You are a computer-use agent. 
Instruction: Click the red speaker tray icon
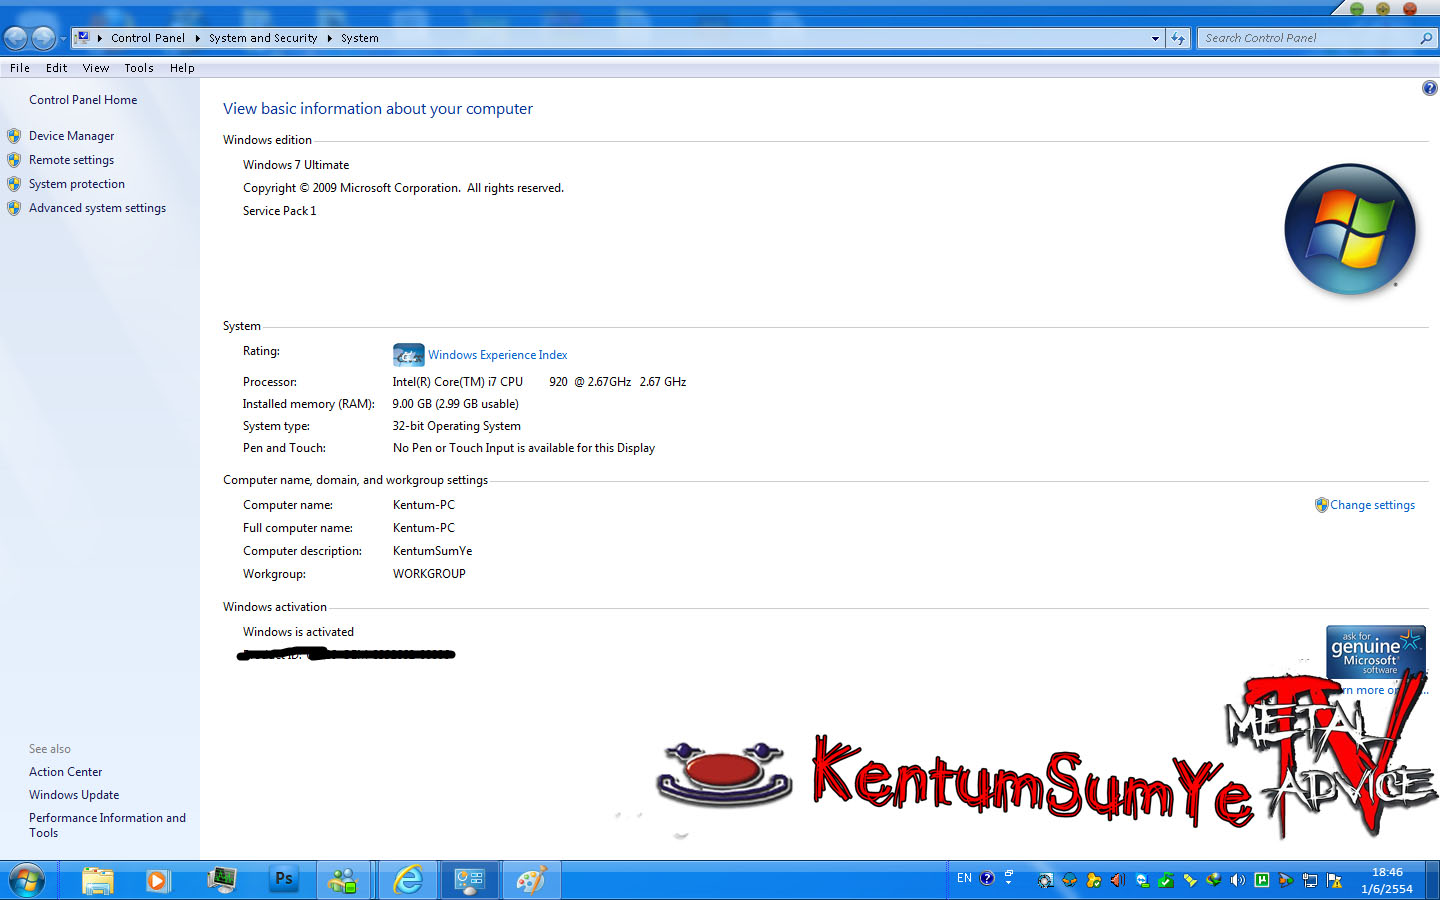1117,880
